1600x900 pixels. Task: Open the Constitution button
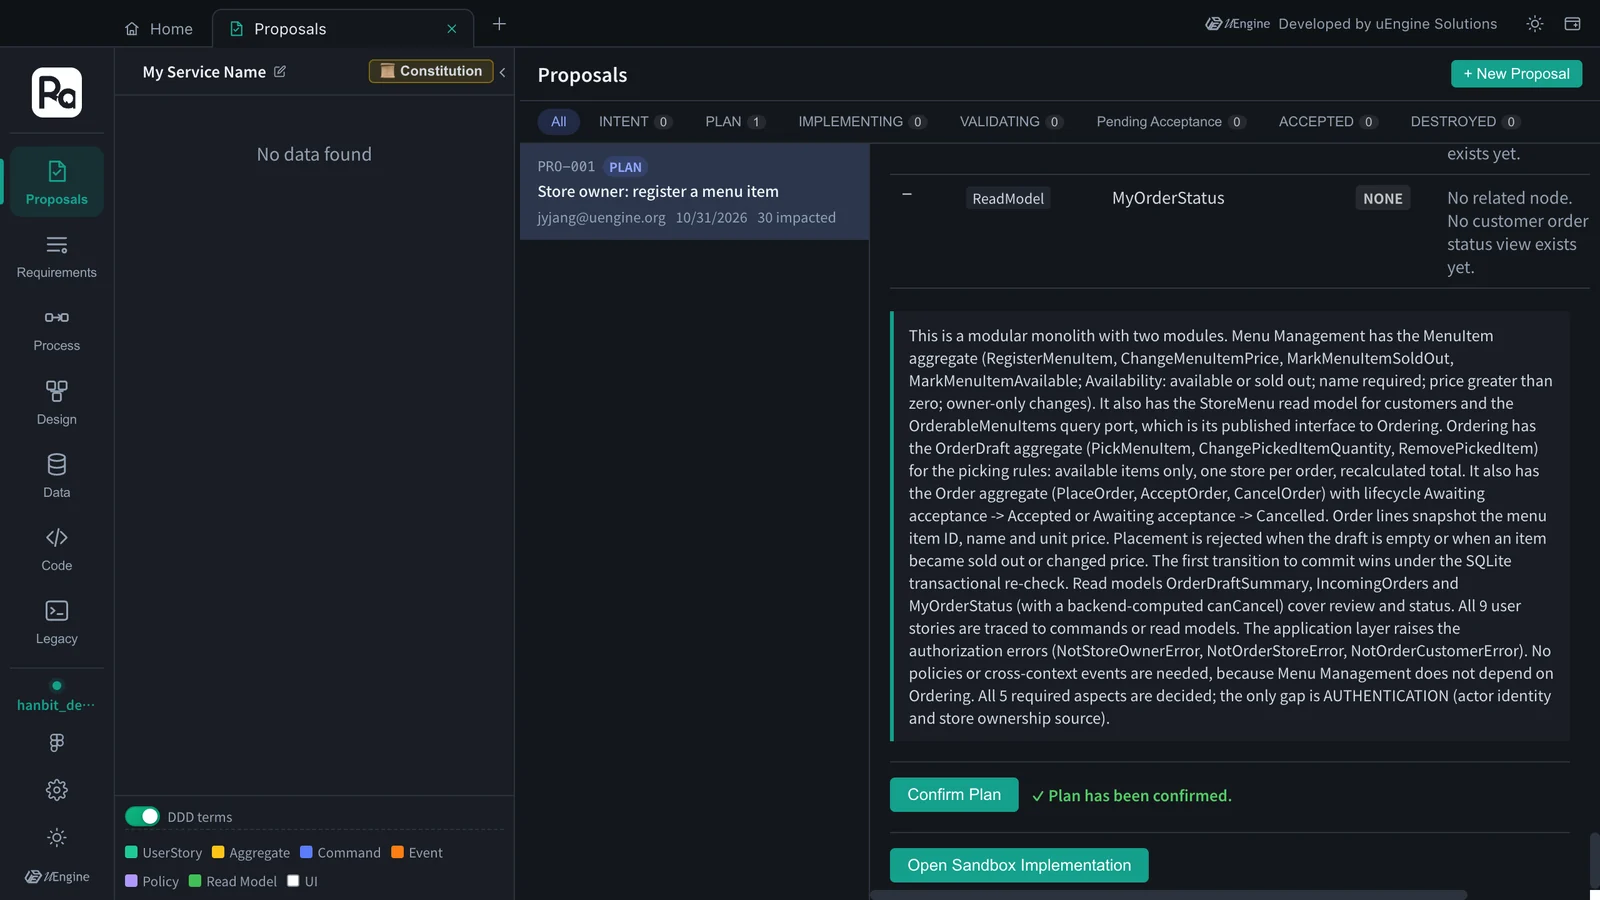pyautogui.click(x=431, y=71)
